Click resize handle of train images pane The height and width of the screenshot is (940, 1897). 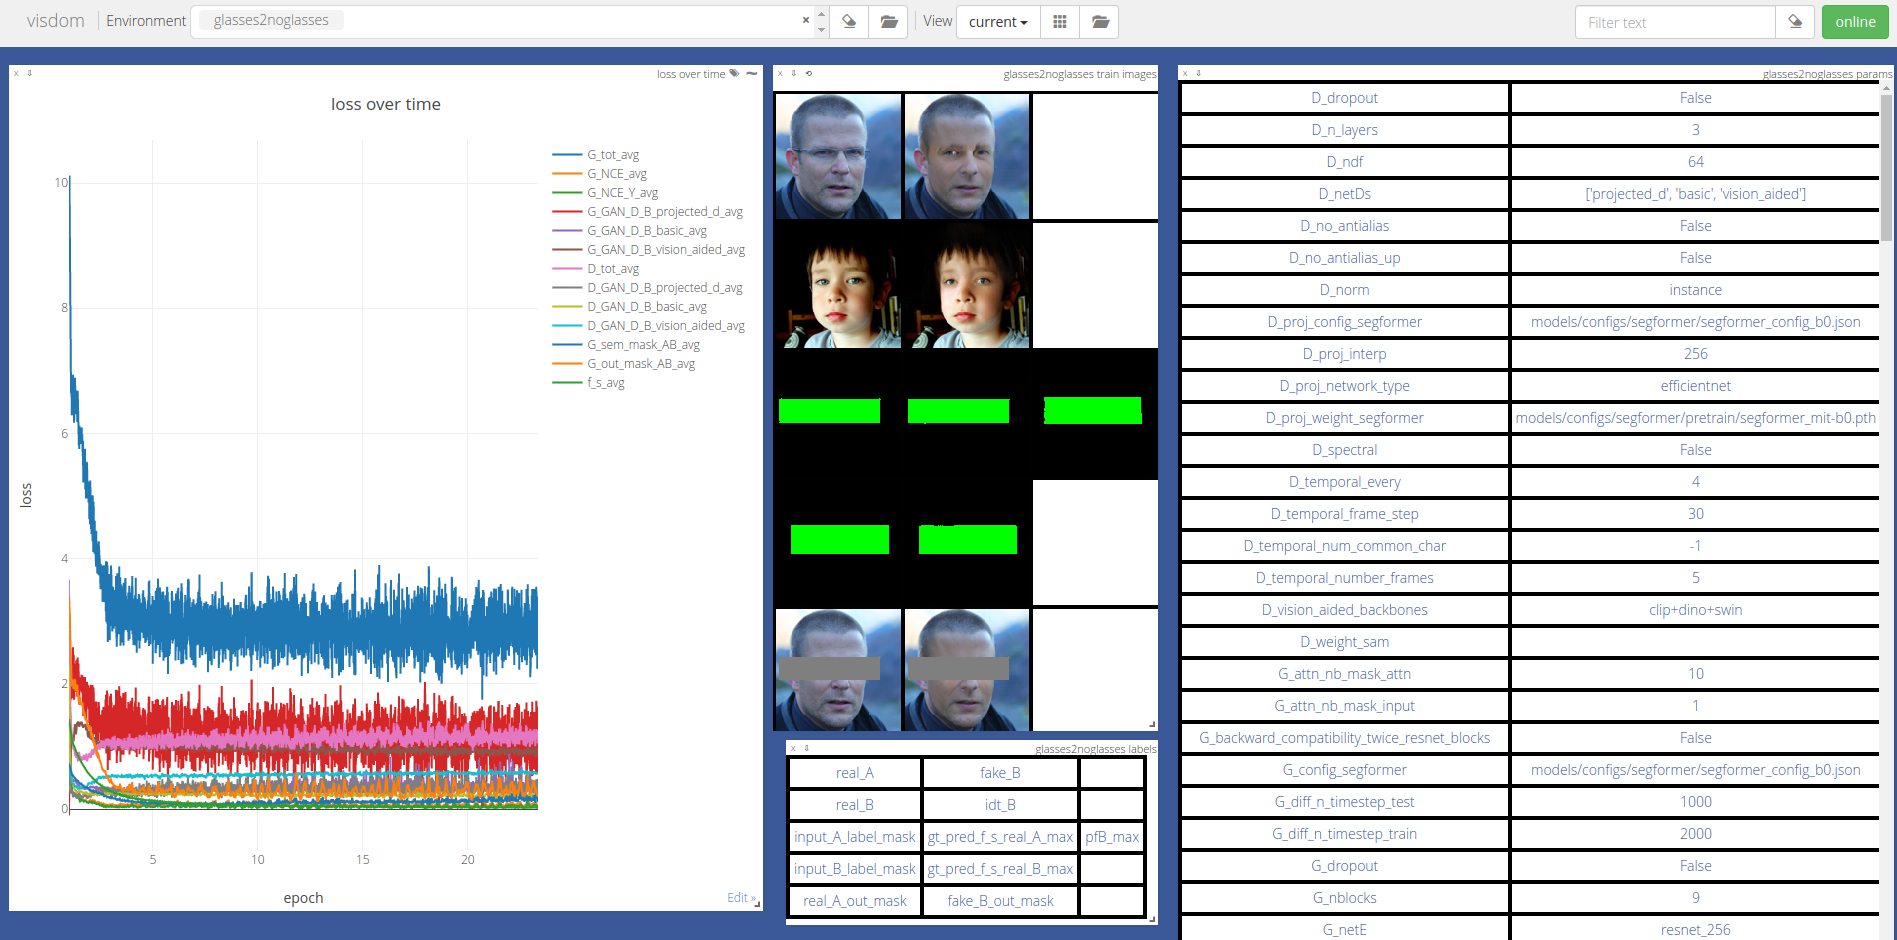1152,725
